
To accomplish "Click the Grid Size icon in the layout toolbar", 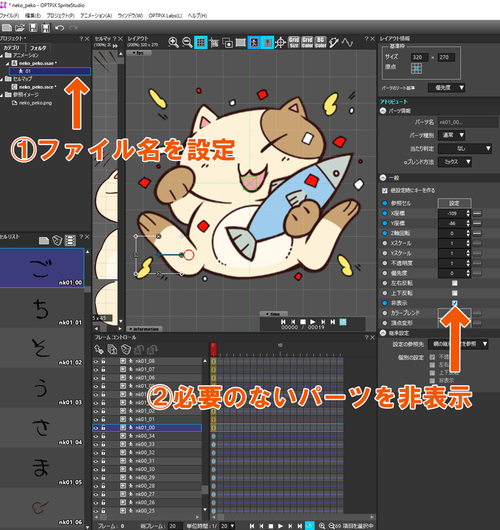I will (294, 42).
